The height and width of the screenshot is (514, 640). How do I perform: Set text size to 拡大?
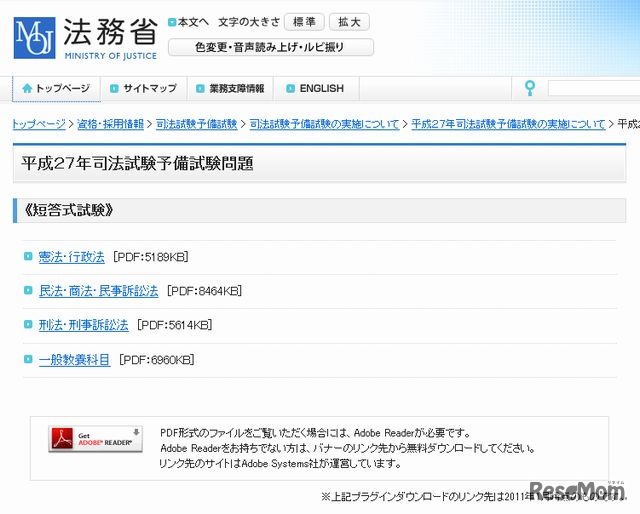[349, 22]
